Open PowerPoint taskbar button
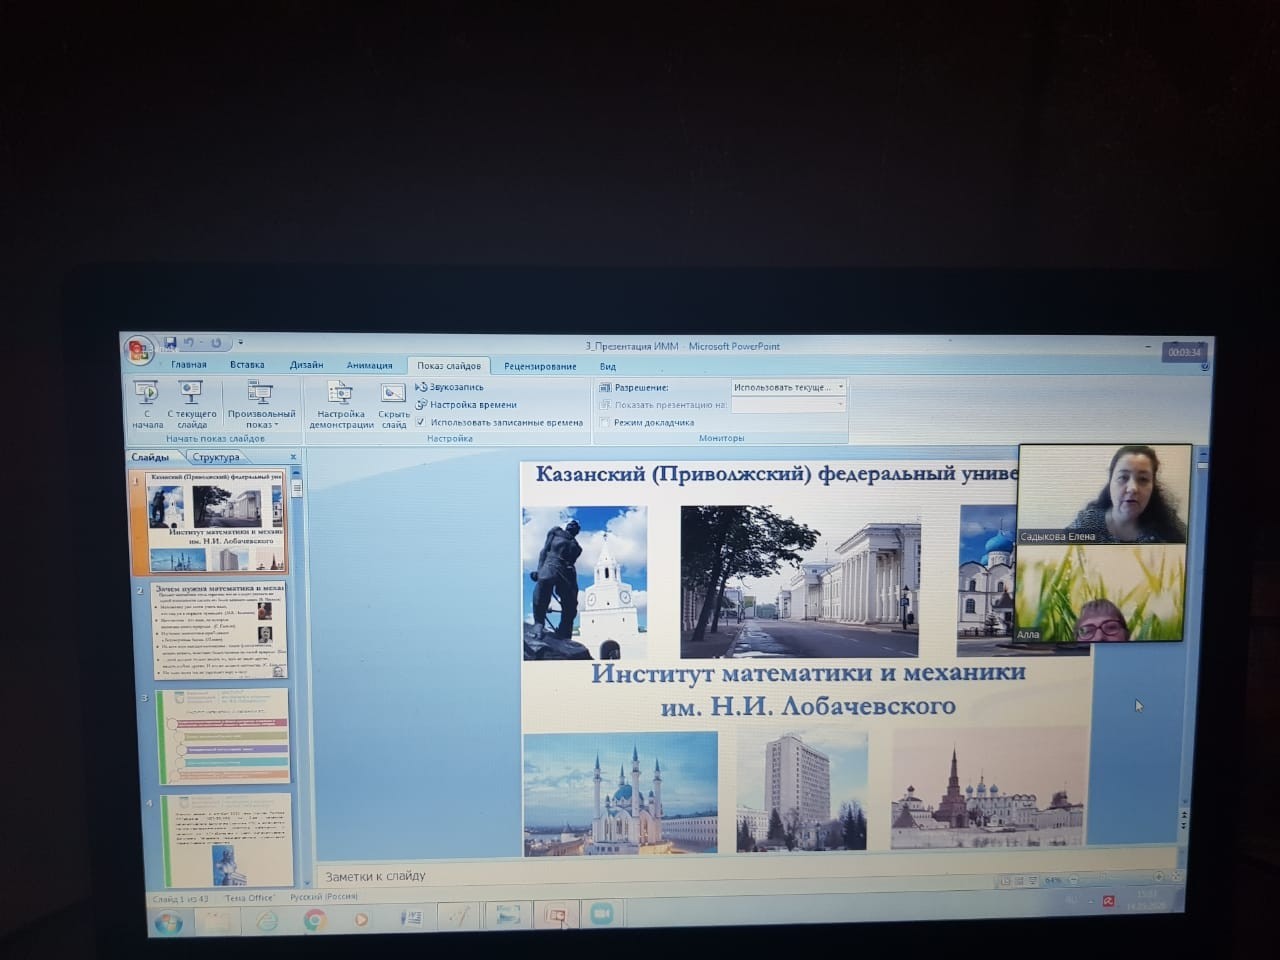 556,915
